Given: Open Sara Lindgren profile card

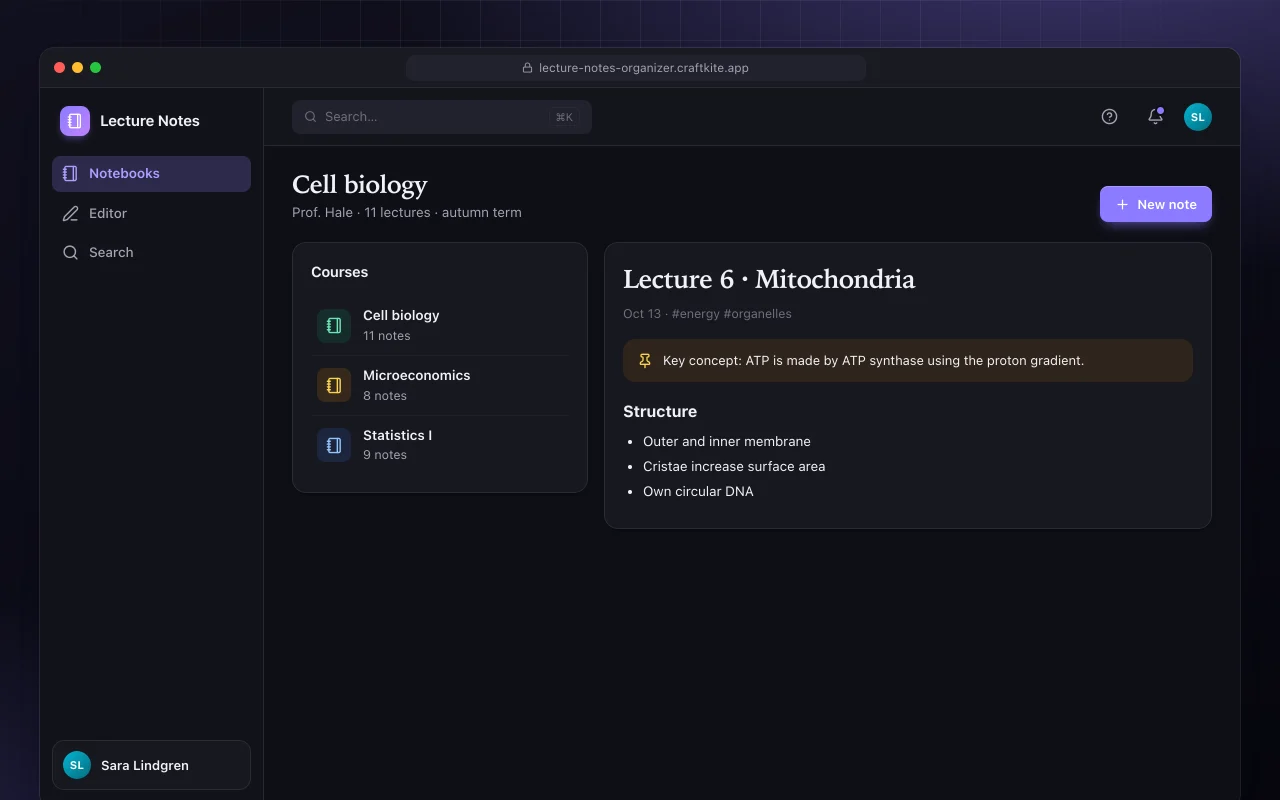Looking at the screenshot, I should tap(151, 765).
